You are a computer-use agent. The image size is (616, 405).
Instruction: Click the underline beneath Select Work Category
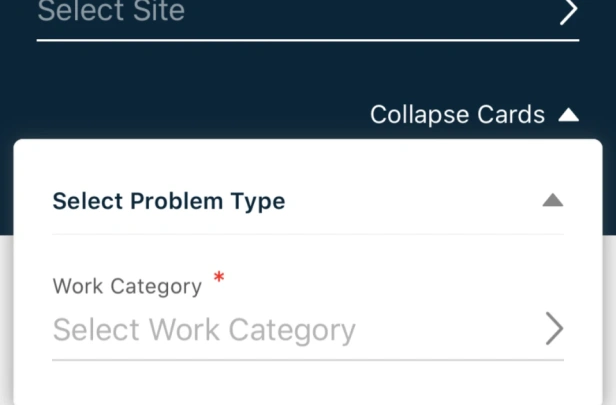pyautogui.click(x=308, y=359)
